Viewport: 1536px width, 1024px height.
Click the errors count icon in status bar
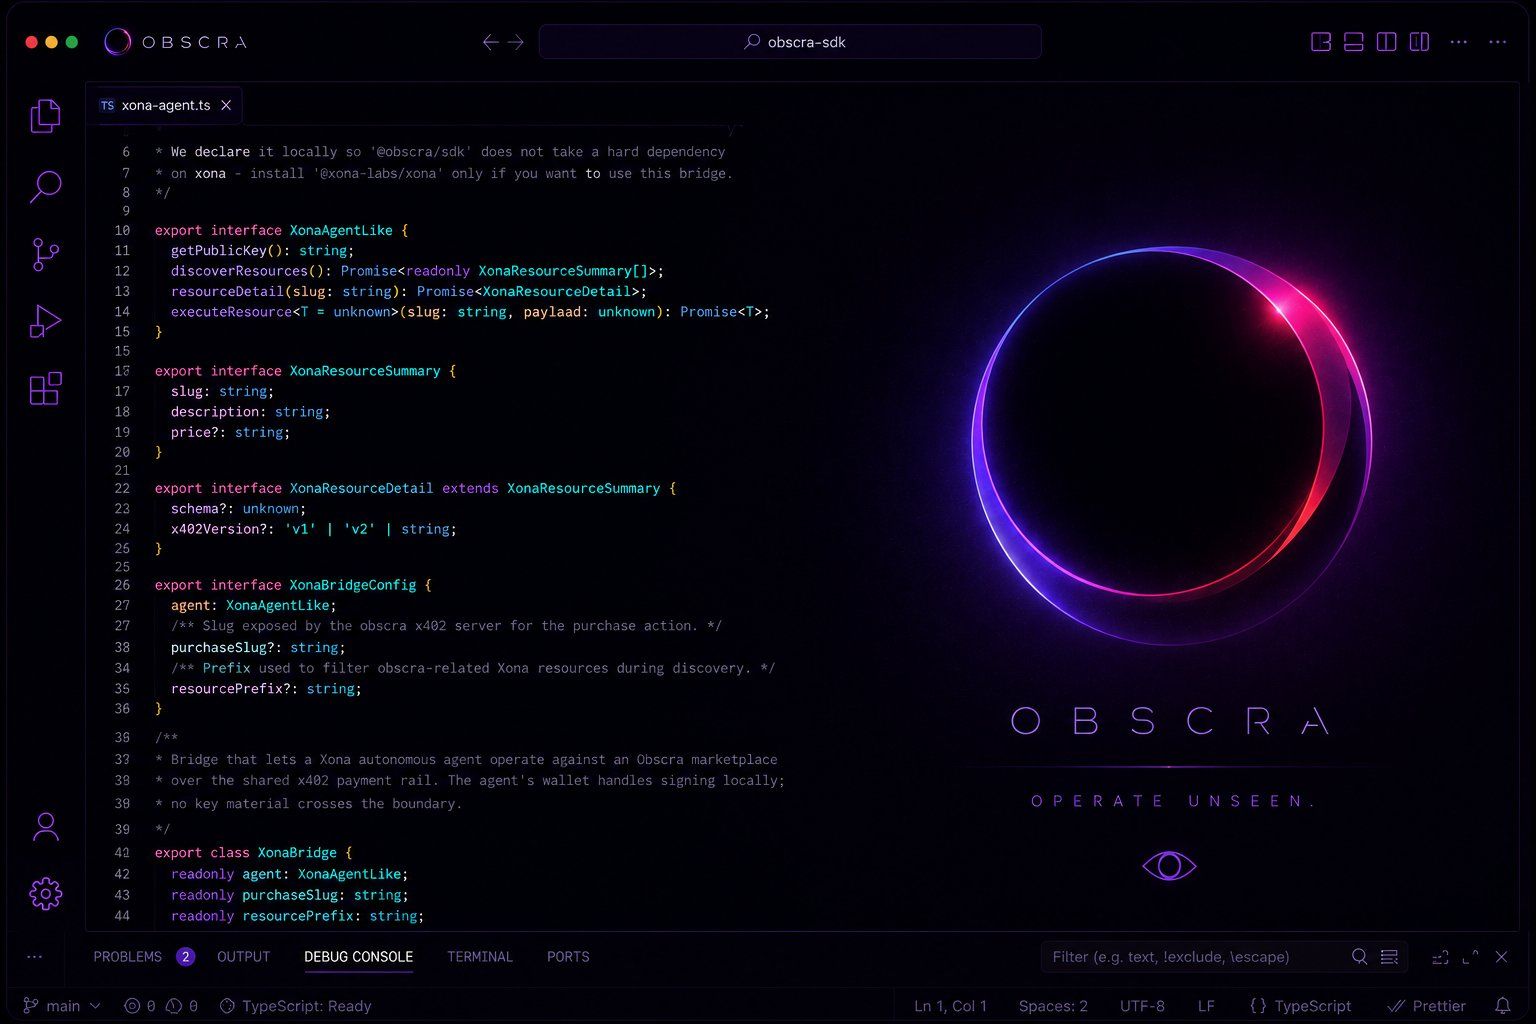tap(139, 1006)
